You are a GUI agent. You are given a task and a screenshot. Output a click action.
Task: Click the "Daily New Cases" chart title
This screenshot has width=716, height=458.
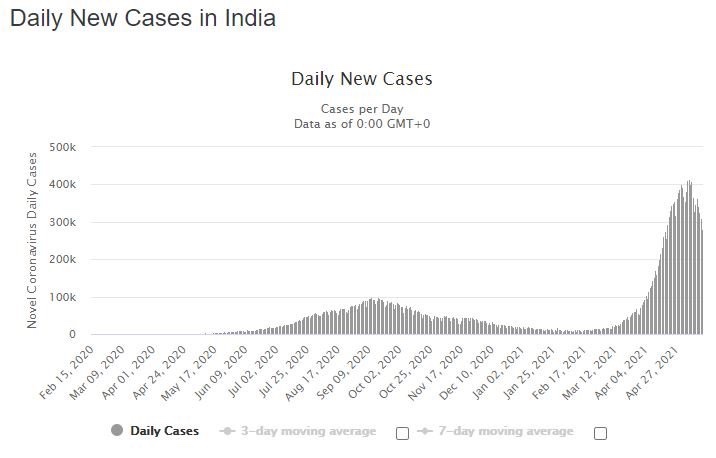[361, 78]
